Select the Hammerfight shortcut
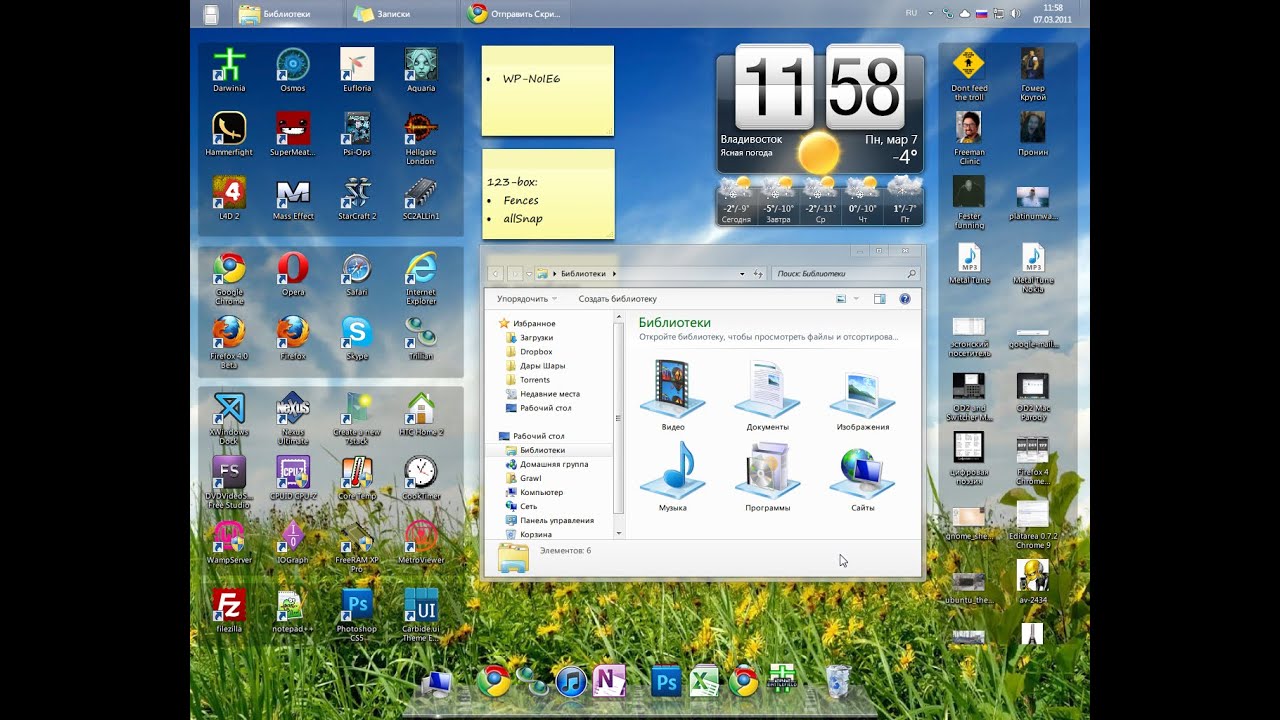Screen dimensions: 1280x720 click(x=229, y=134)
